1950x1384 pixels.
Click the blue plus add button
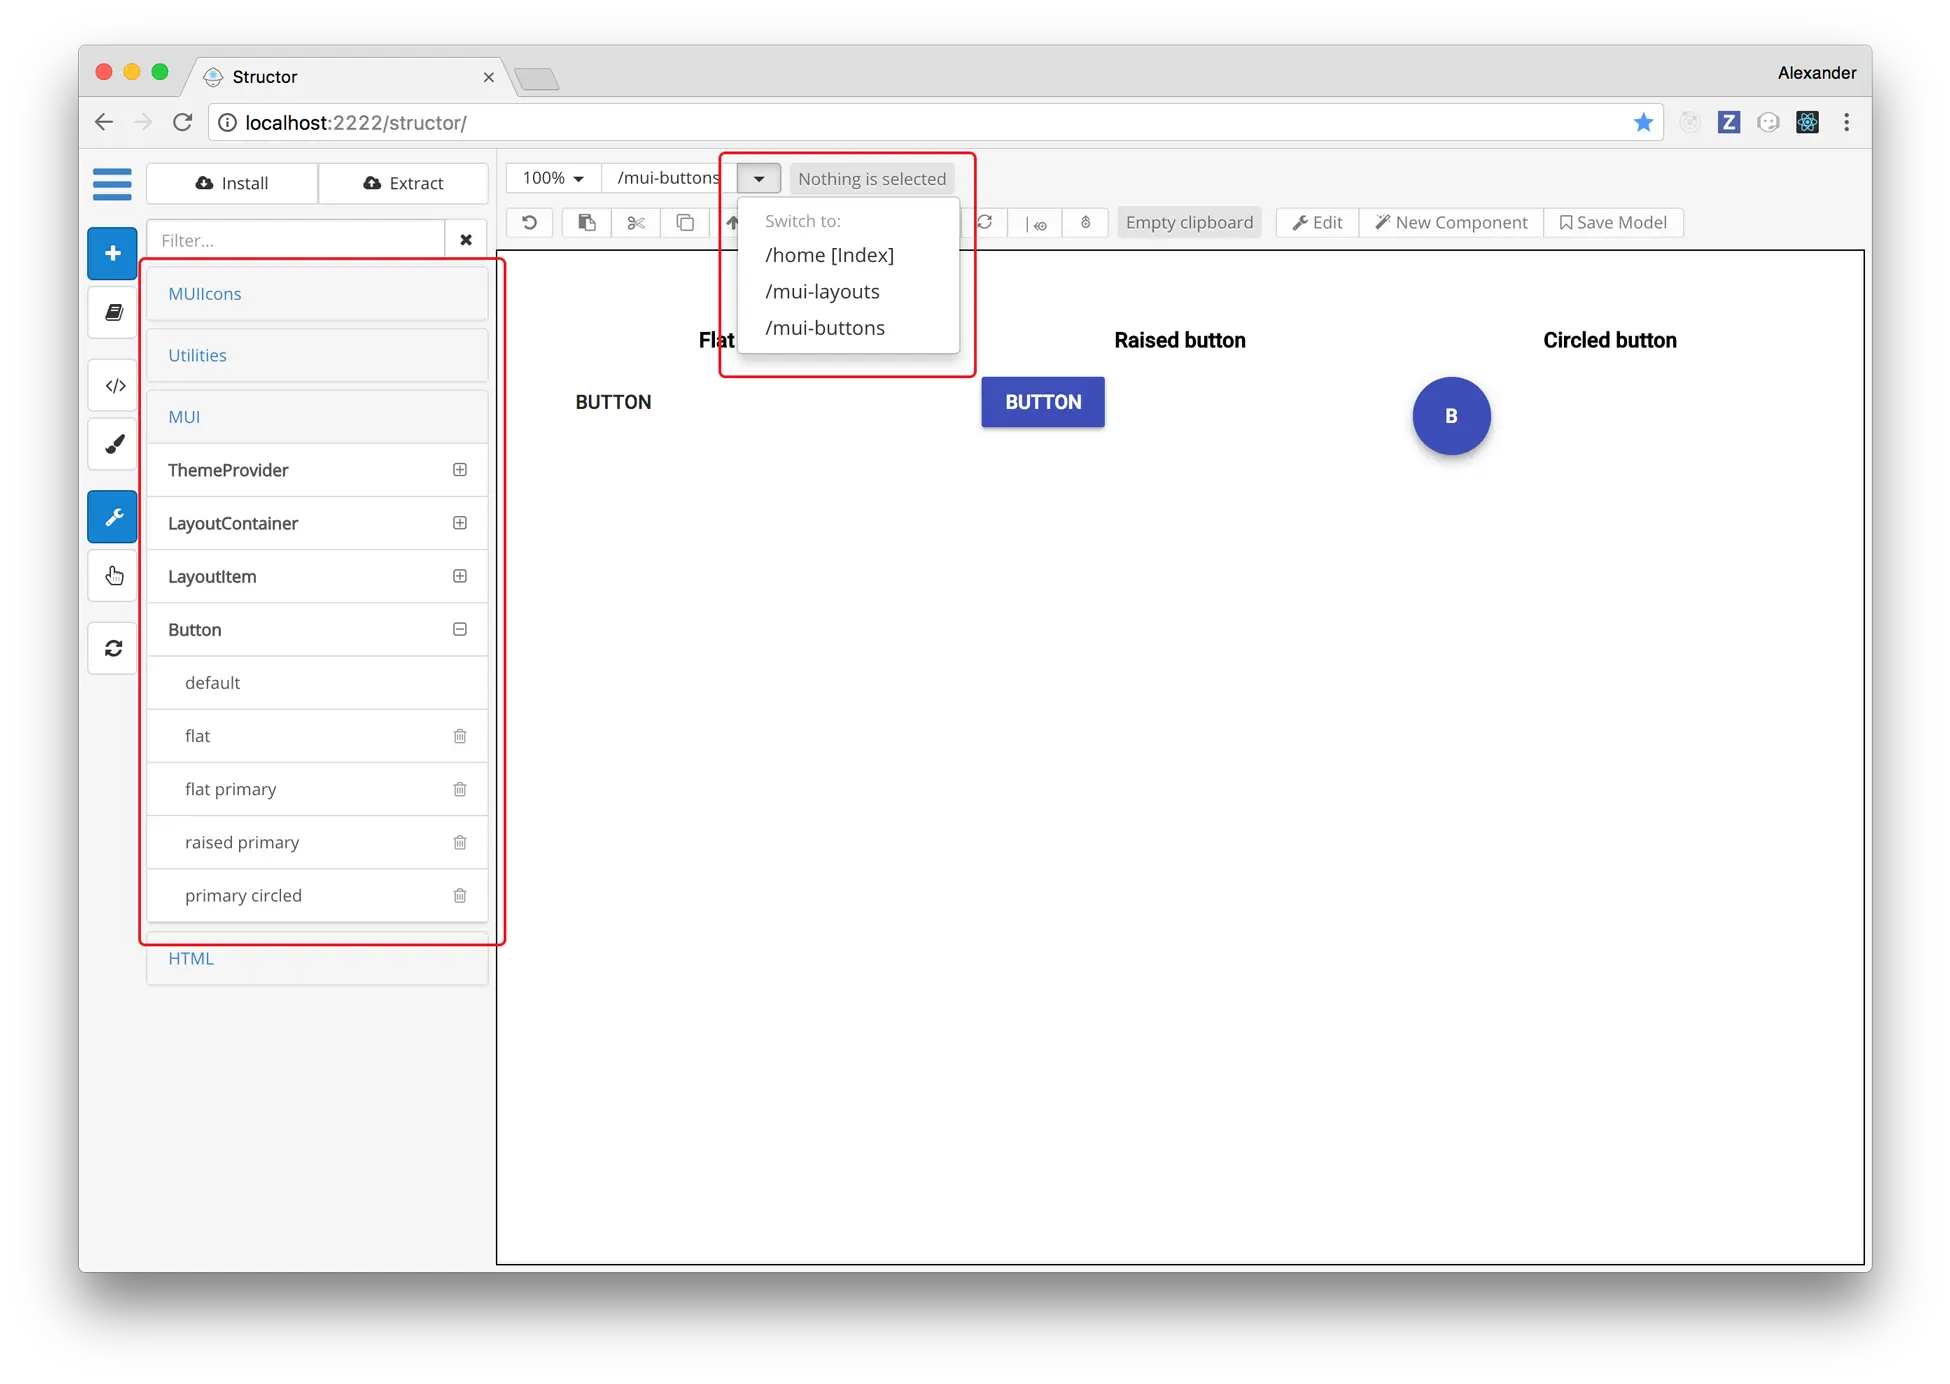click(x=112, y=253)
